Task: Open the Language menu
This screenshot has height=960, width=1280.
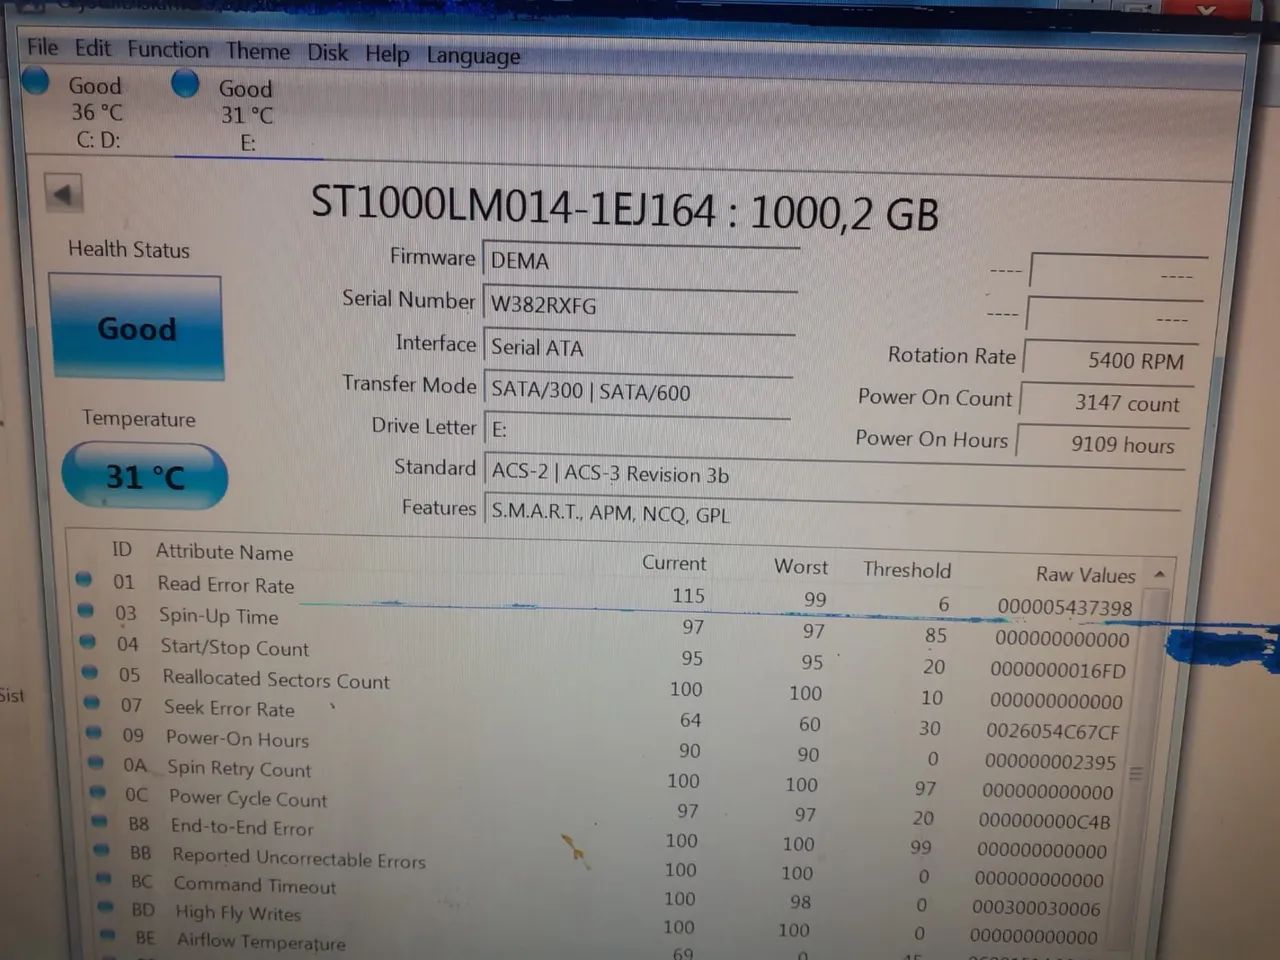Action: [x=473, y=56]
